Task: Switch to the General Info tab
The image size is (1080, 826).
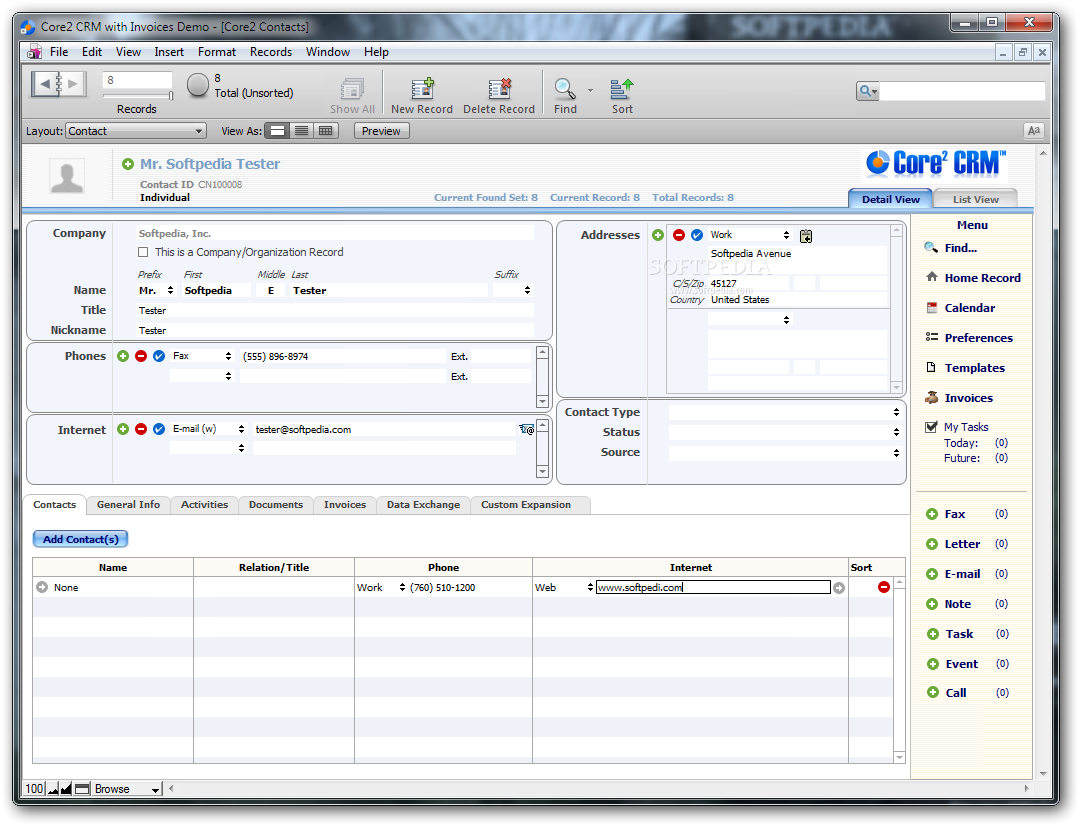Action: 128,505
